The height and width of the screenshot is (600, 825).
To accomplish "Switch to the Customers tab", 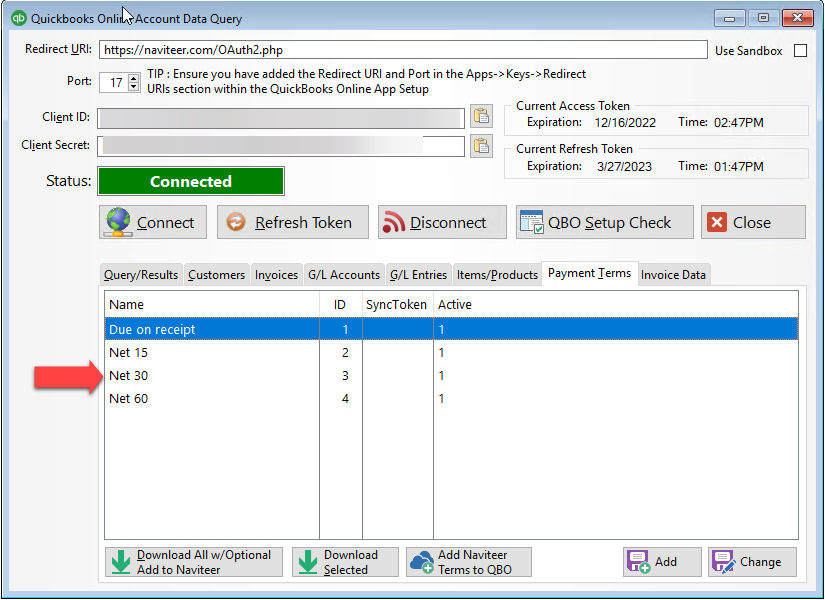I will click(216, 275).
